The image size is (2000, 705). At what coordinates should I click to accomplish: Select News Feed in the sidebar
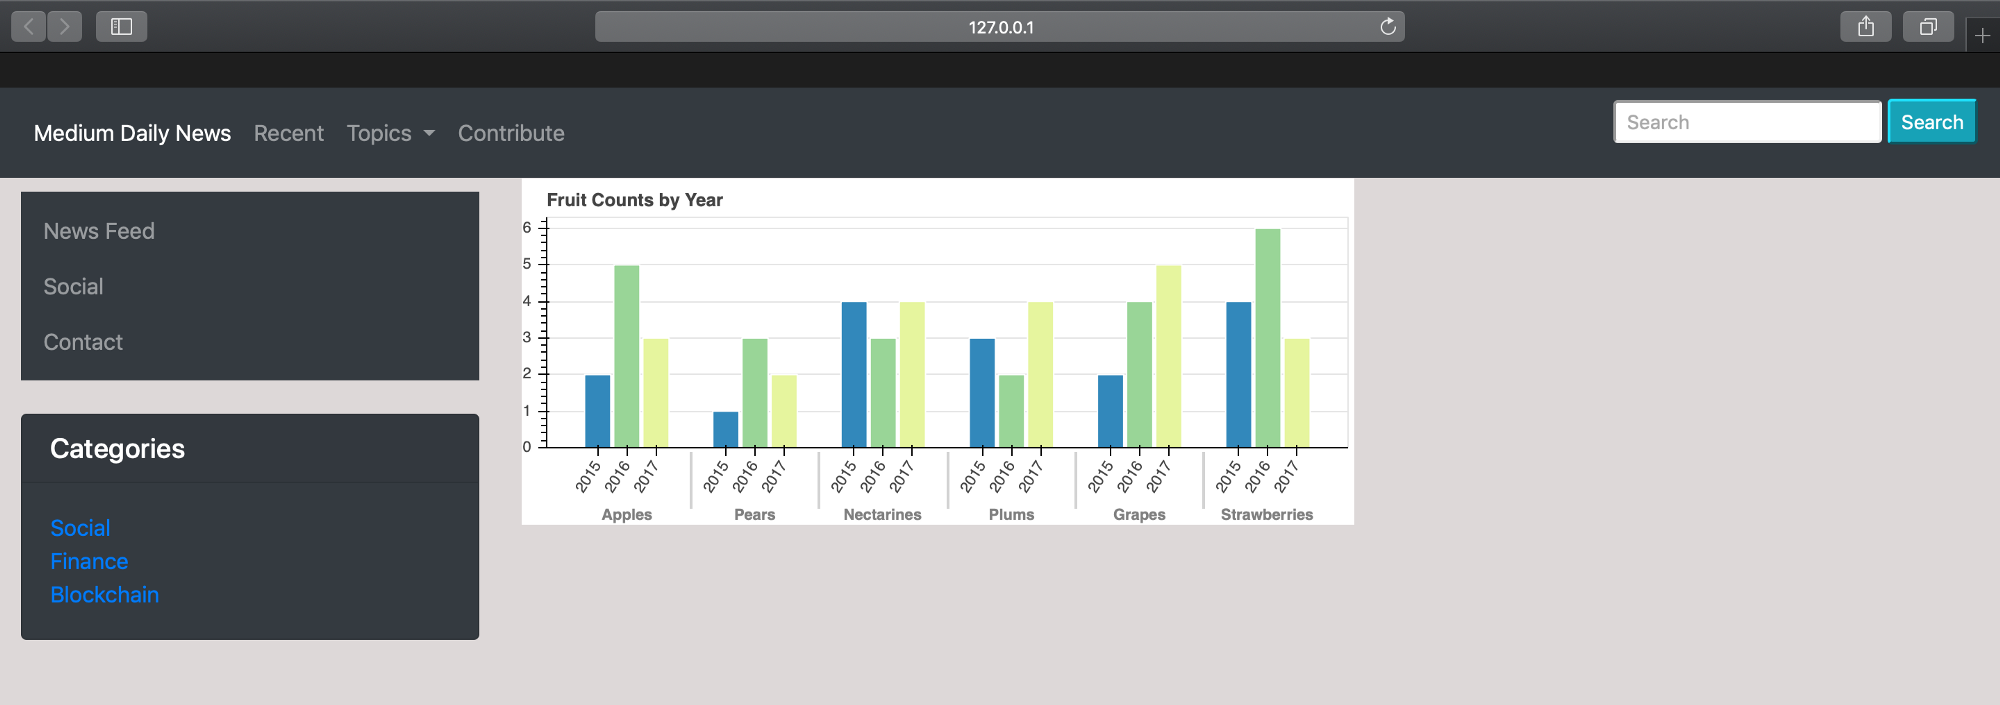(99, 231)
